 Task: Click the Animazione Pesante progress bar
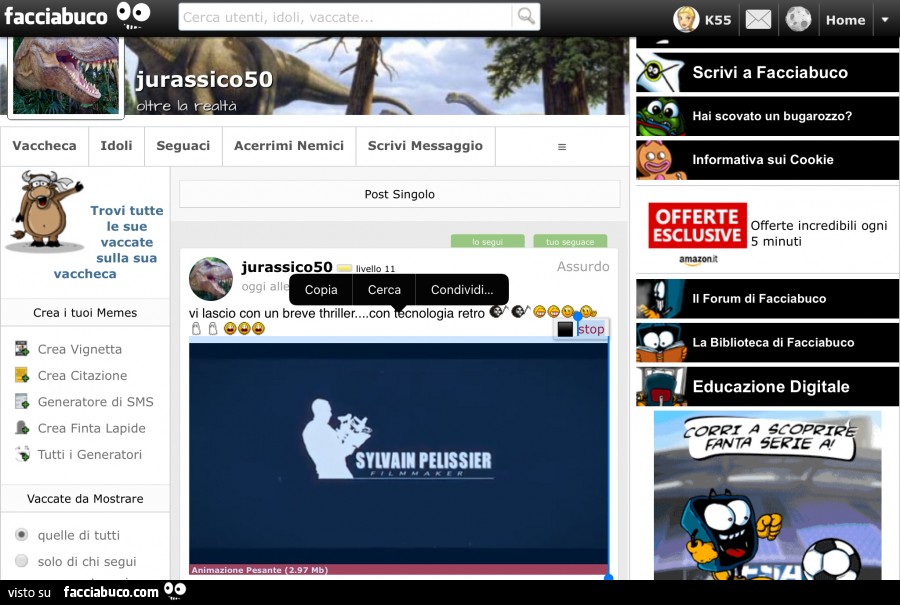pyautogui.click(x=398, y=570)
